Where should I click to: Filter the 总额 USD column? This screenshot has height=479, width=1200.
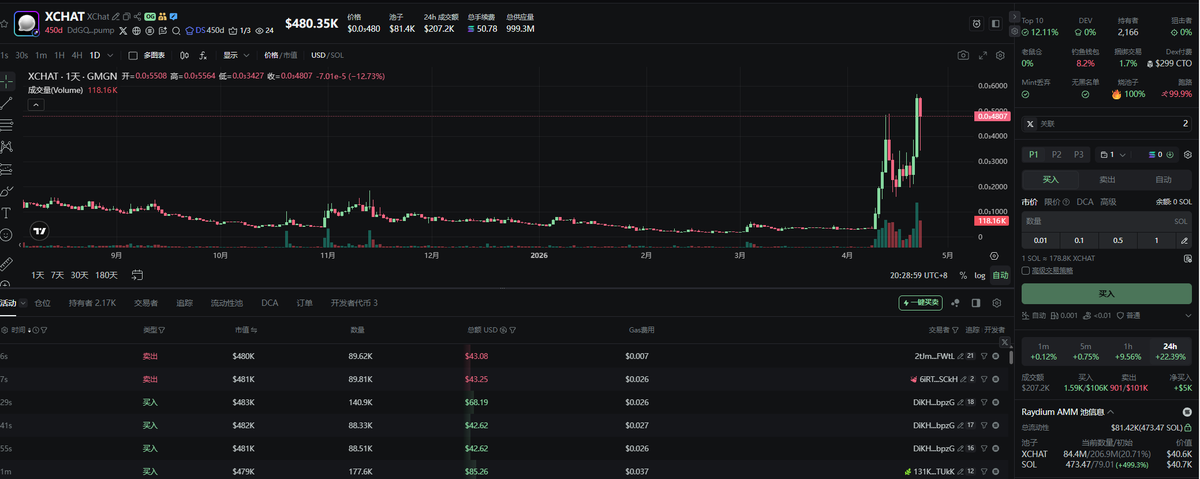513,330
